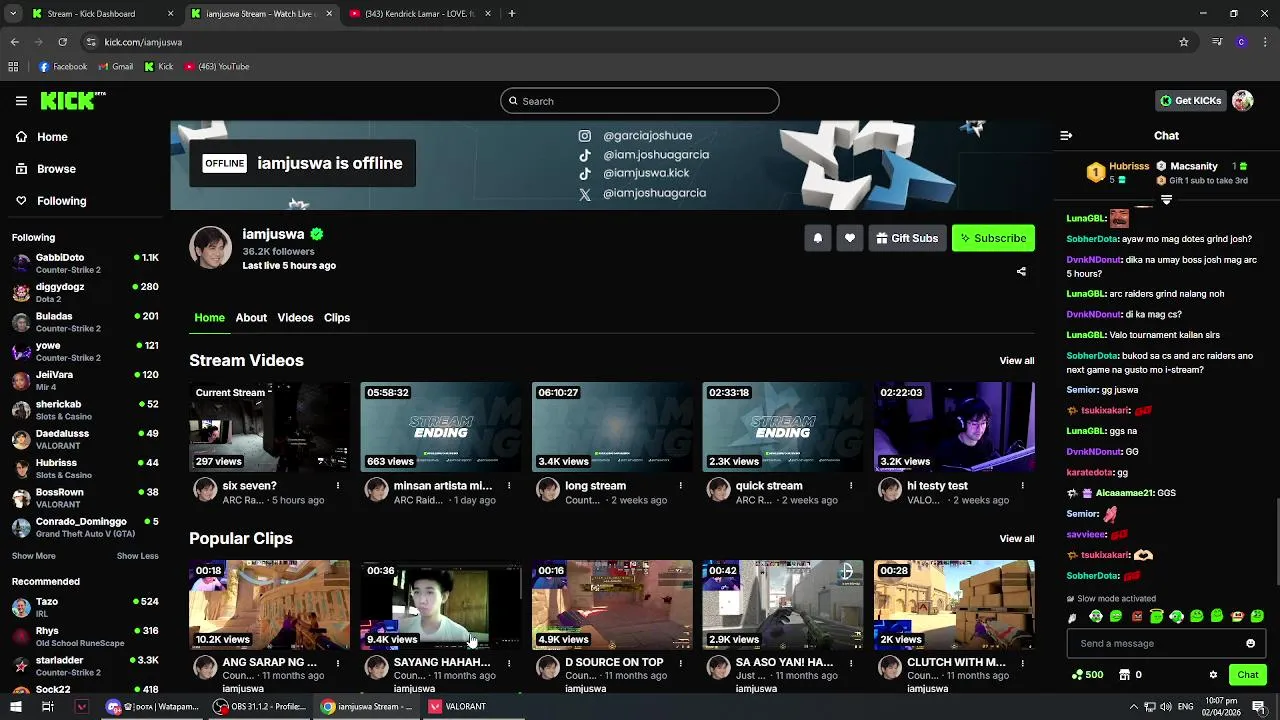Open 'CLUTCH WITH M...' clip thumbnail
Image resolution: width=1280 pixels, height=720 pixels.
point(954,604)
